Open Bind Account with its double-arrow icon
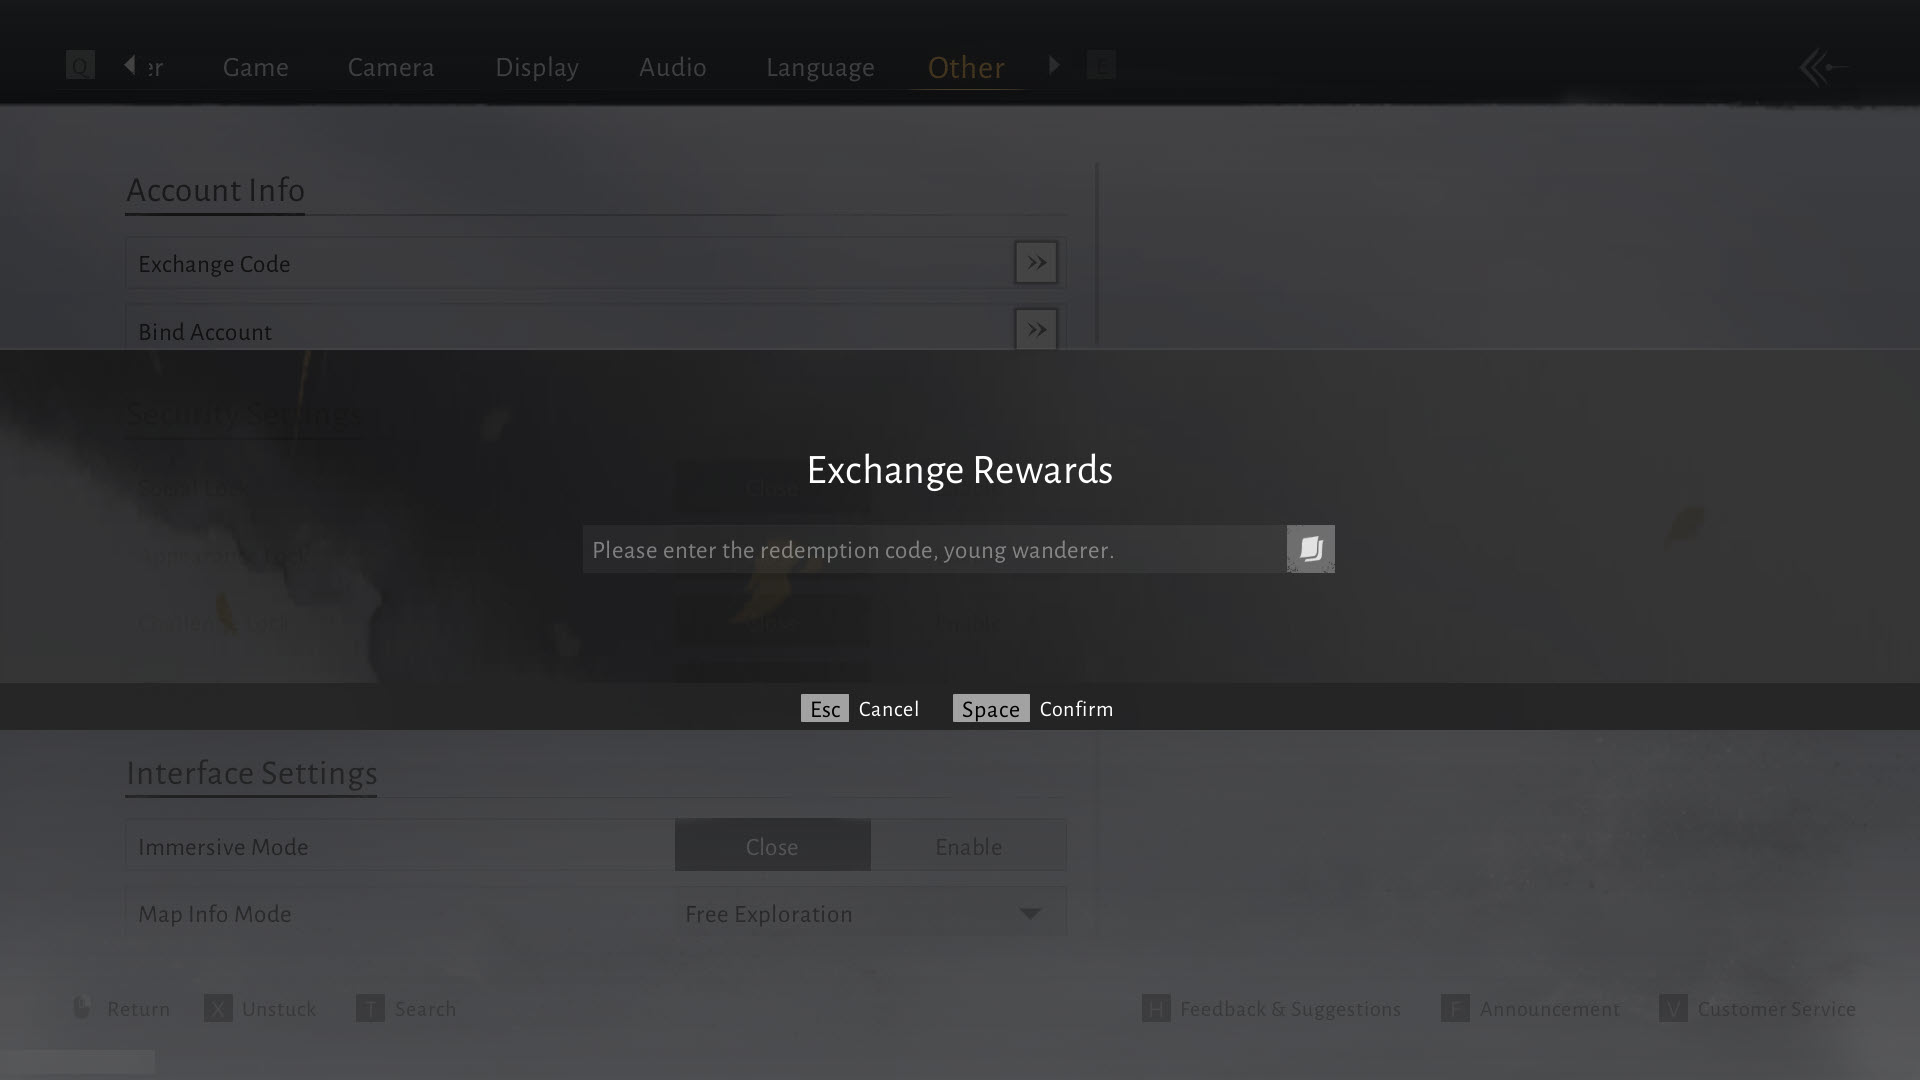This screenshot has height=1080, width=1920. 1035,329
